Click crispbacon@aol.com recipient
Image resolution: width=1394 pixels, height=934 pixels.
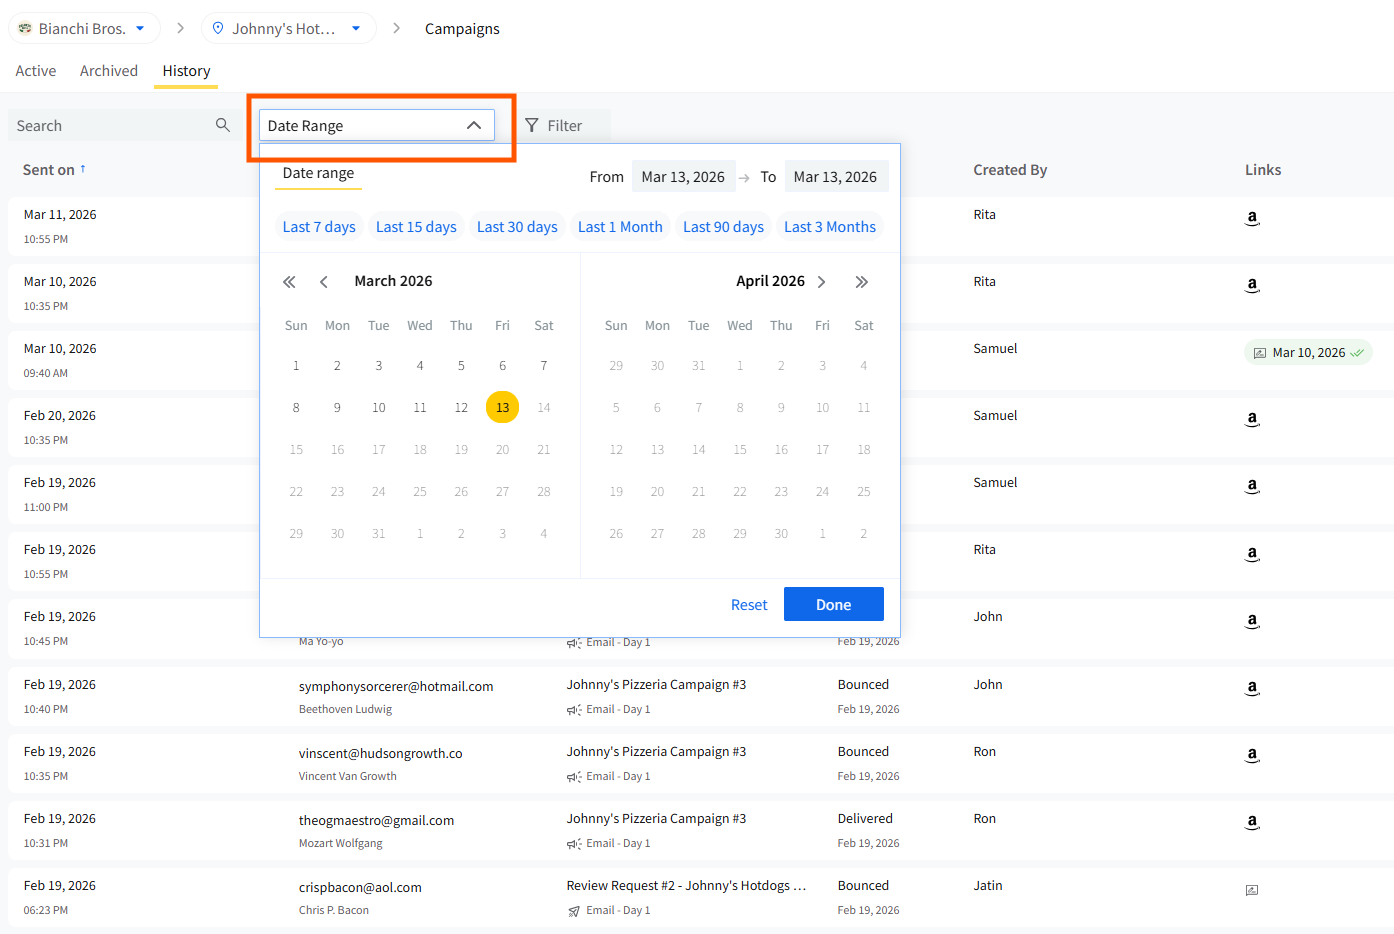point(360,887)
